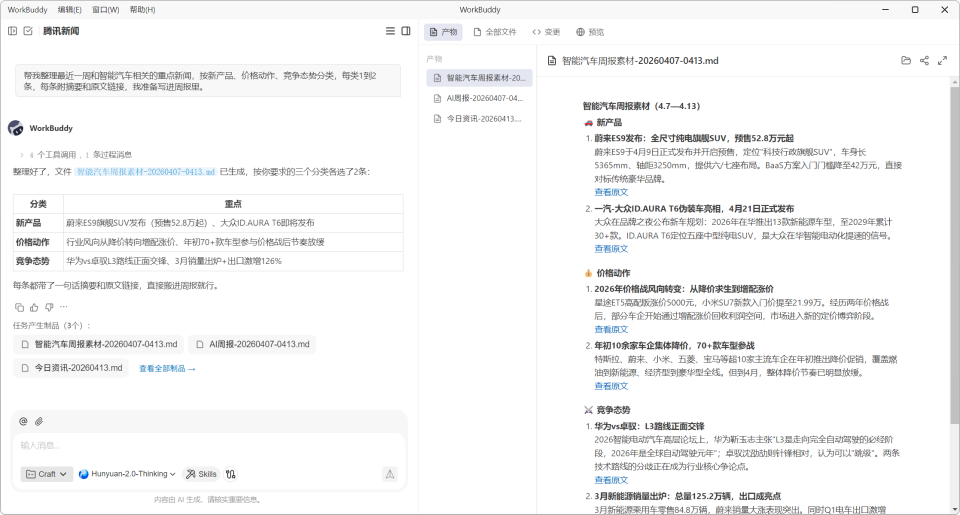Viewport: 960px width, 515px height.
Task: Open 查看原文 under 年初10余家车企集体降价
Action: click(x=611, y=386)
